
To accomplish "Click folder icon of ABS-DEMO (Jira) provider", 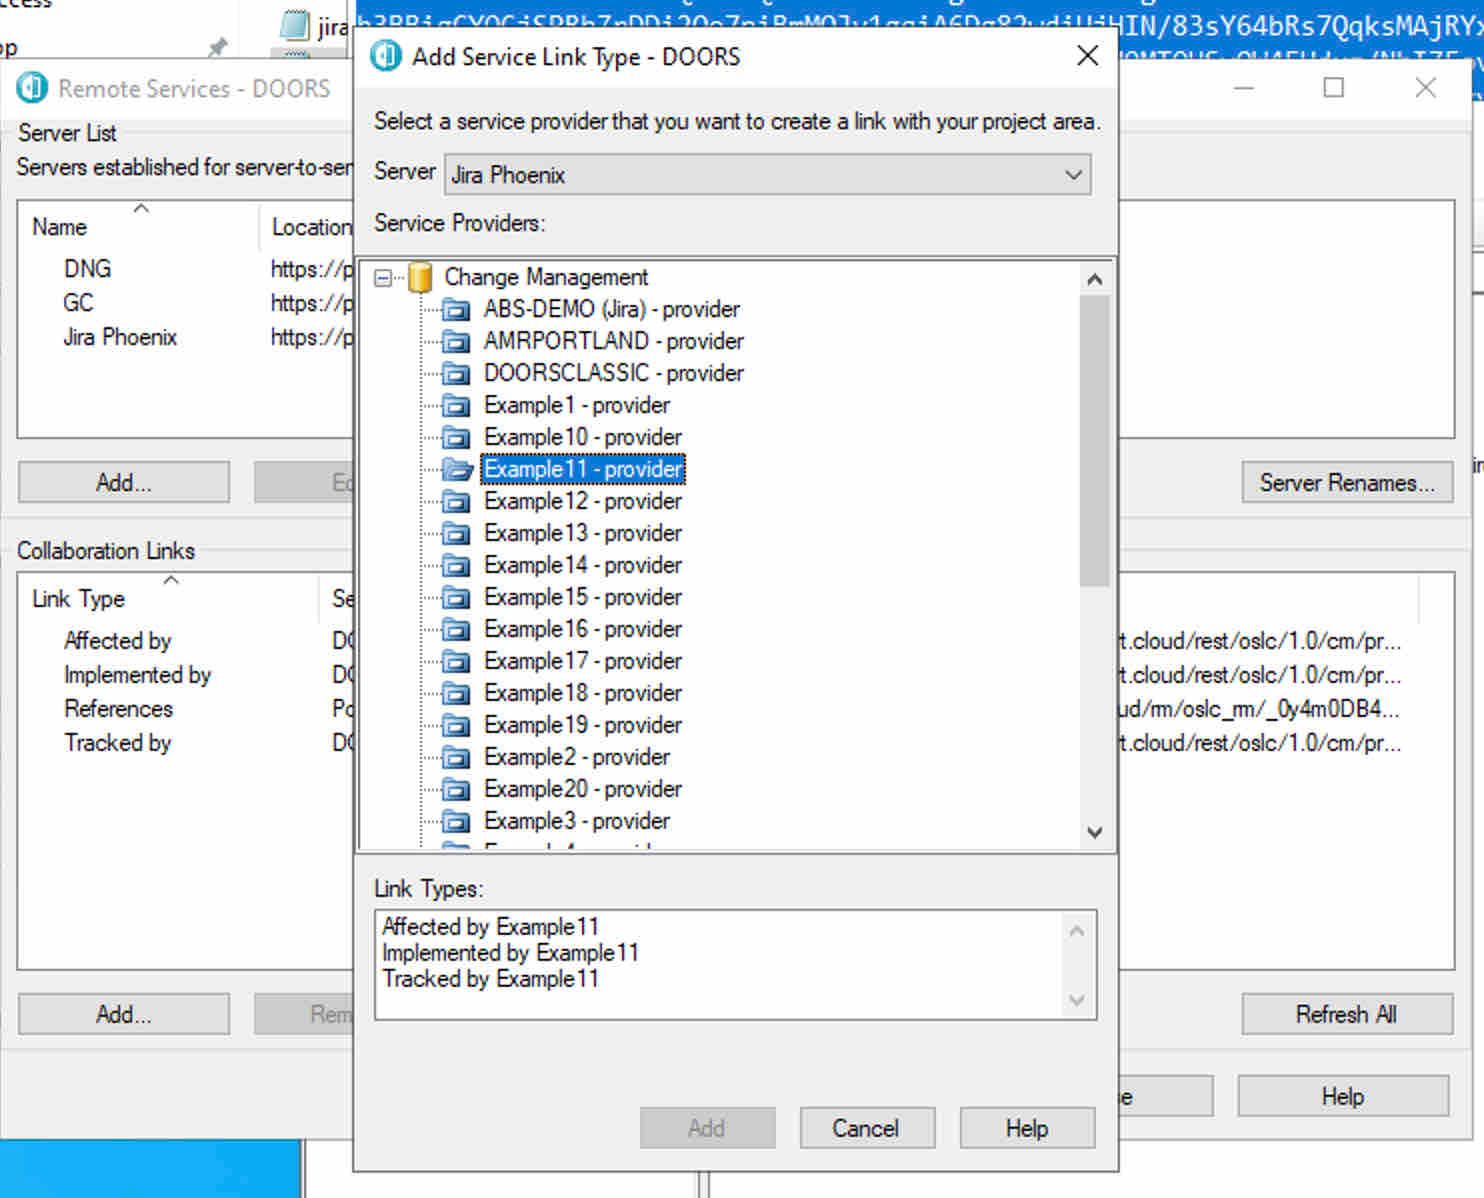I will click(x=456, y=310).
